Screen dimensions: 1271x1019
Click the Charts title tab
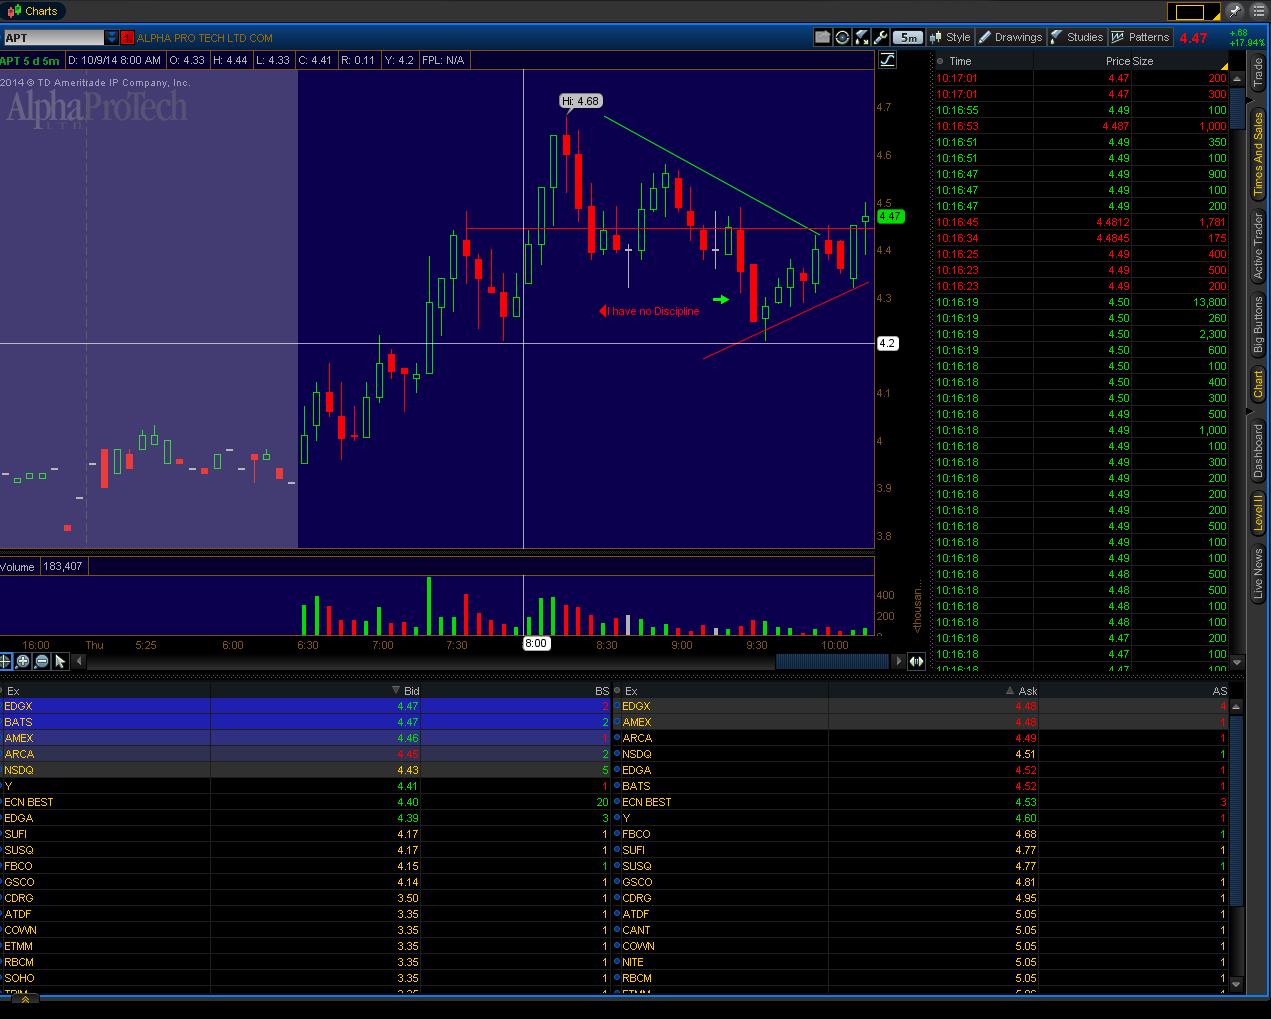tap(33, 11)
